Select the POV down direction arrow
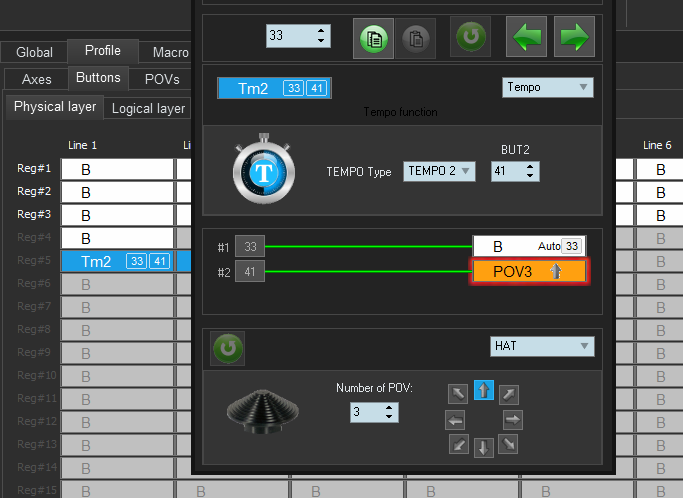The width and height of the screenshot is (683, 498). [x=484, y=448]
